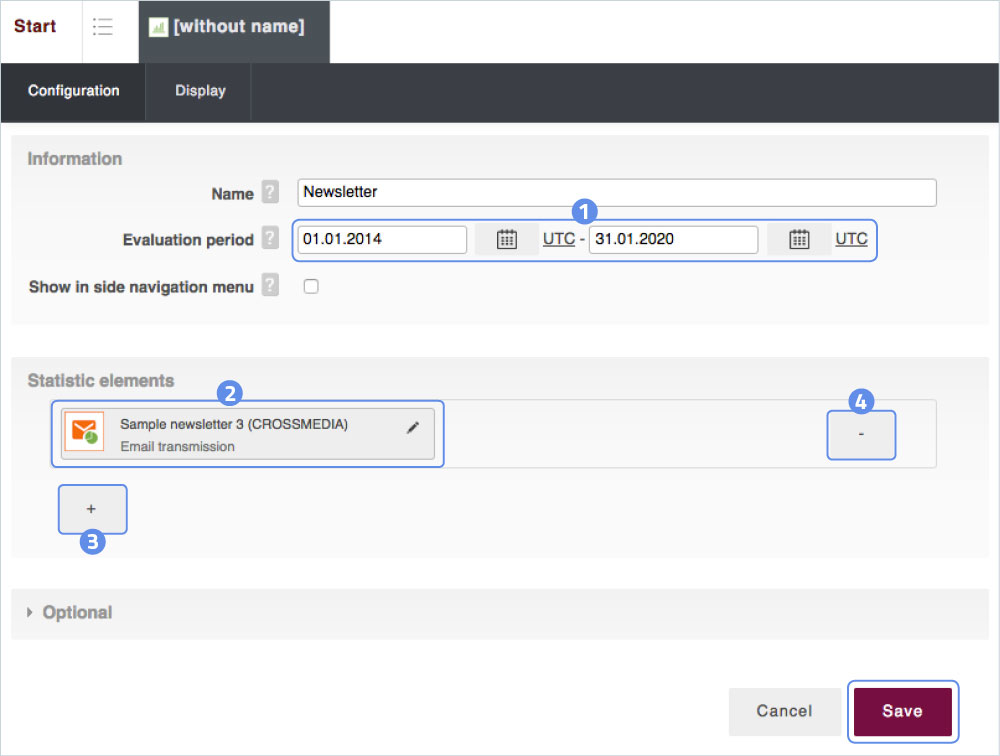The height and width of the screenshot is (756, 1000).
Task: Remove the Sample newsletter 3 element
Action: click(x=861, y=436)
